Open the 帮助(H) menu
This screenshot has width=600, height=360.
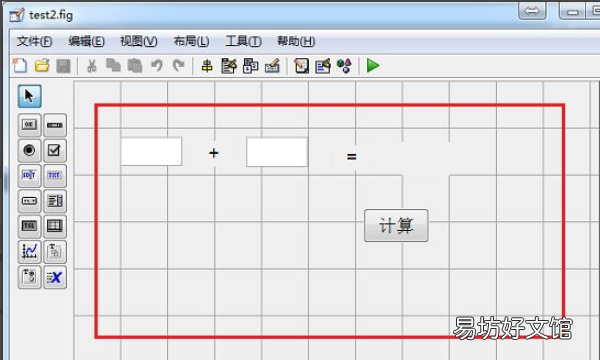(296, 41)
